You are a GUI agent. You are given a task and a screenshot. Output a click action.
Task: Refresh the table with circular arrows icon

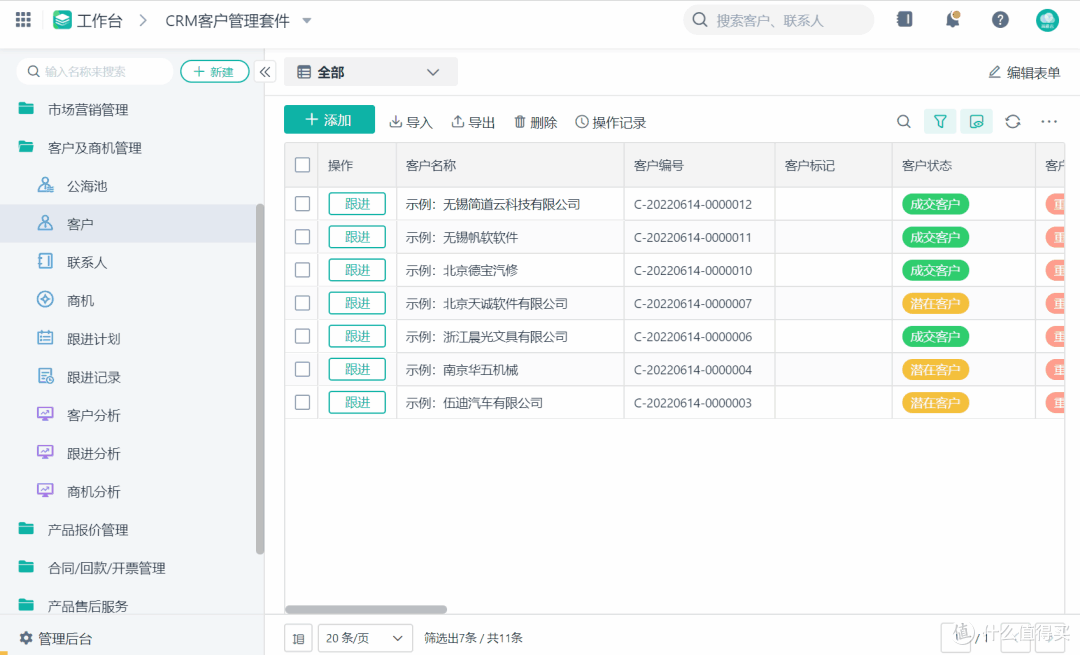click(1012, 122)
